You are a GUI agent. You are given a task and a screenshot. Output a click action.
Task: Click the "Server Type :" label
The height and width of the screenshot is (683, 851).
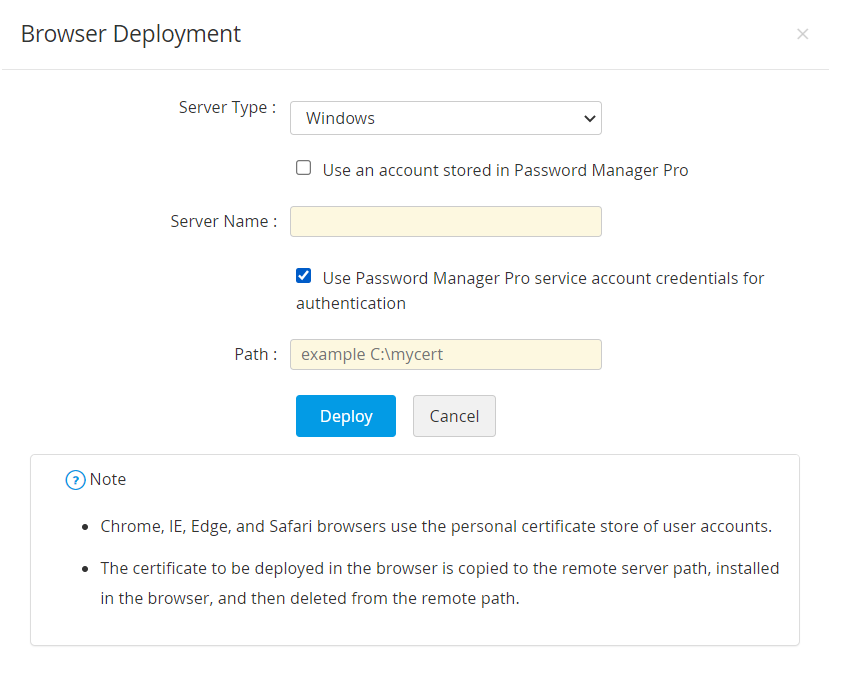tap(227, 108)
